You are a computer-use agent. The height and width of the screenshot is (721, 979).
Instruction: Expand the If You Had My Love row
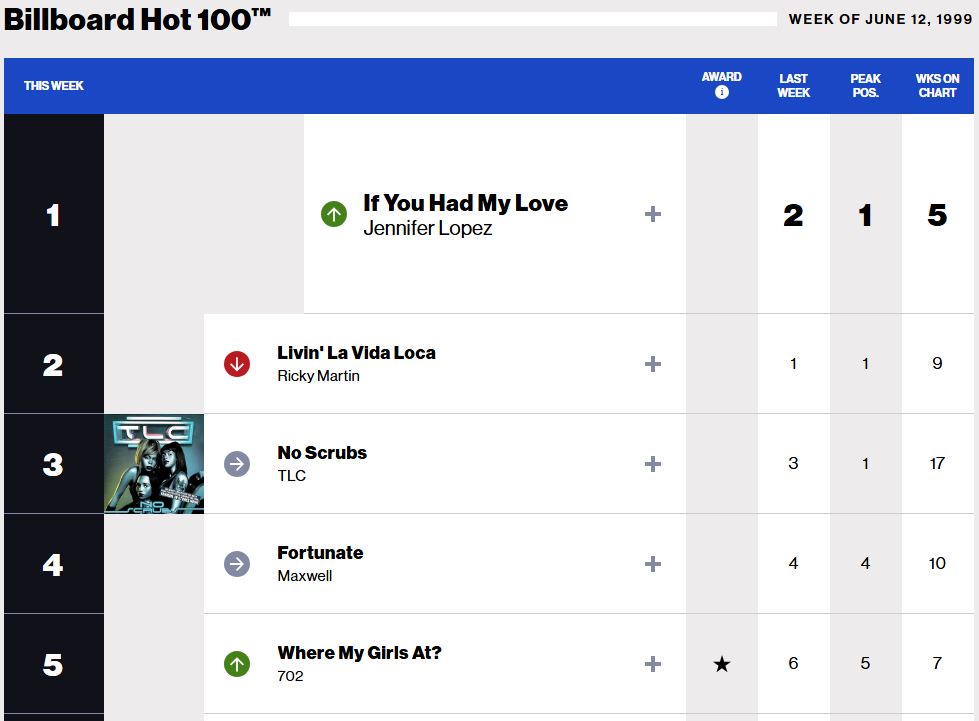(653, 214)
